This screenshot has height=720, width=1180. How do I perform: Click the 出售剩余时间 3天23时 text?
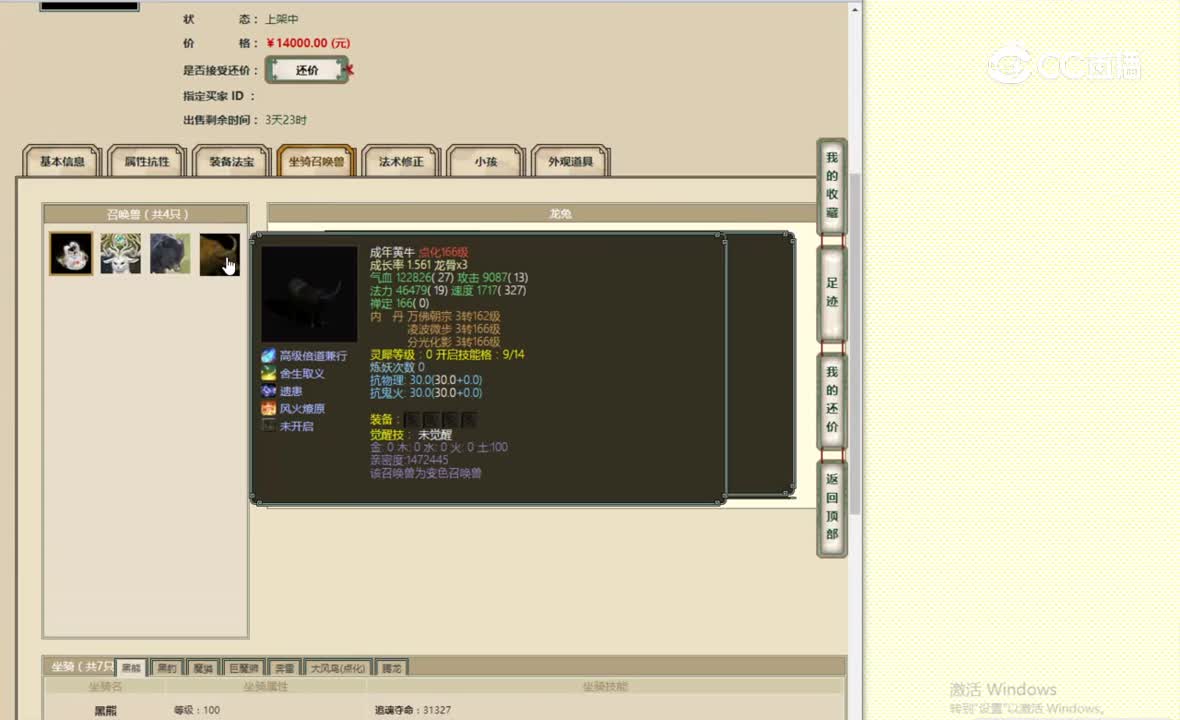(245, 120)
